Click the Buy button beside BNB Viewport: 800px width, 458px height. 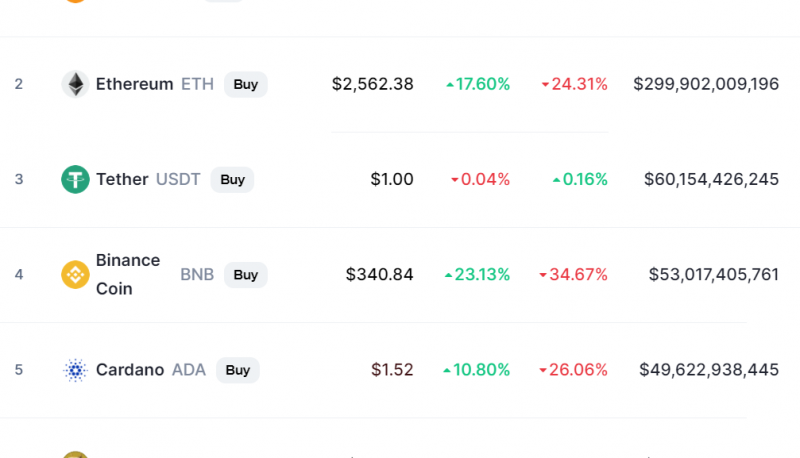click(x=245, y=275)
